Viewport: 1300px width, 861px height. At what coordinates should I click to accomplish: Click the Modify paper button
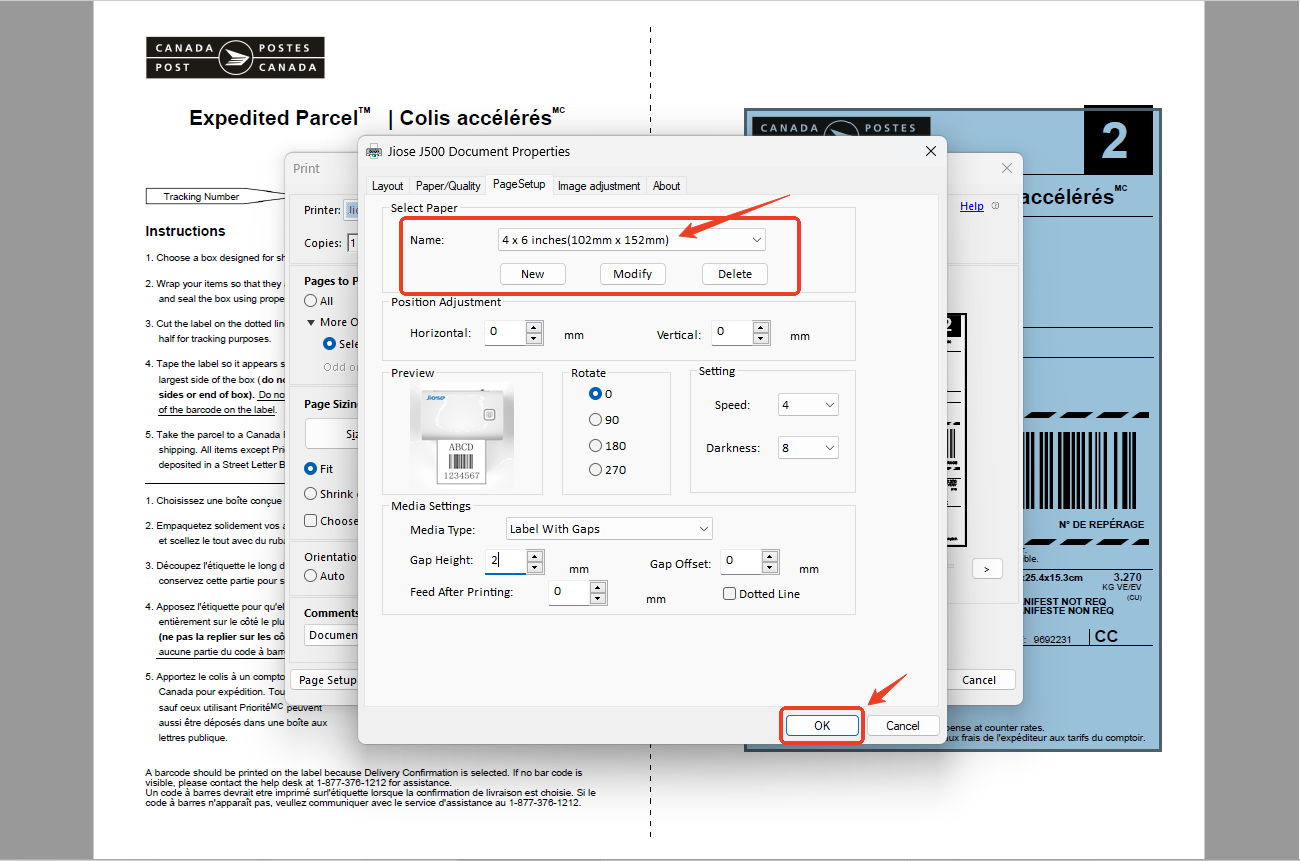[633, 274]
